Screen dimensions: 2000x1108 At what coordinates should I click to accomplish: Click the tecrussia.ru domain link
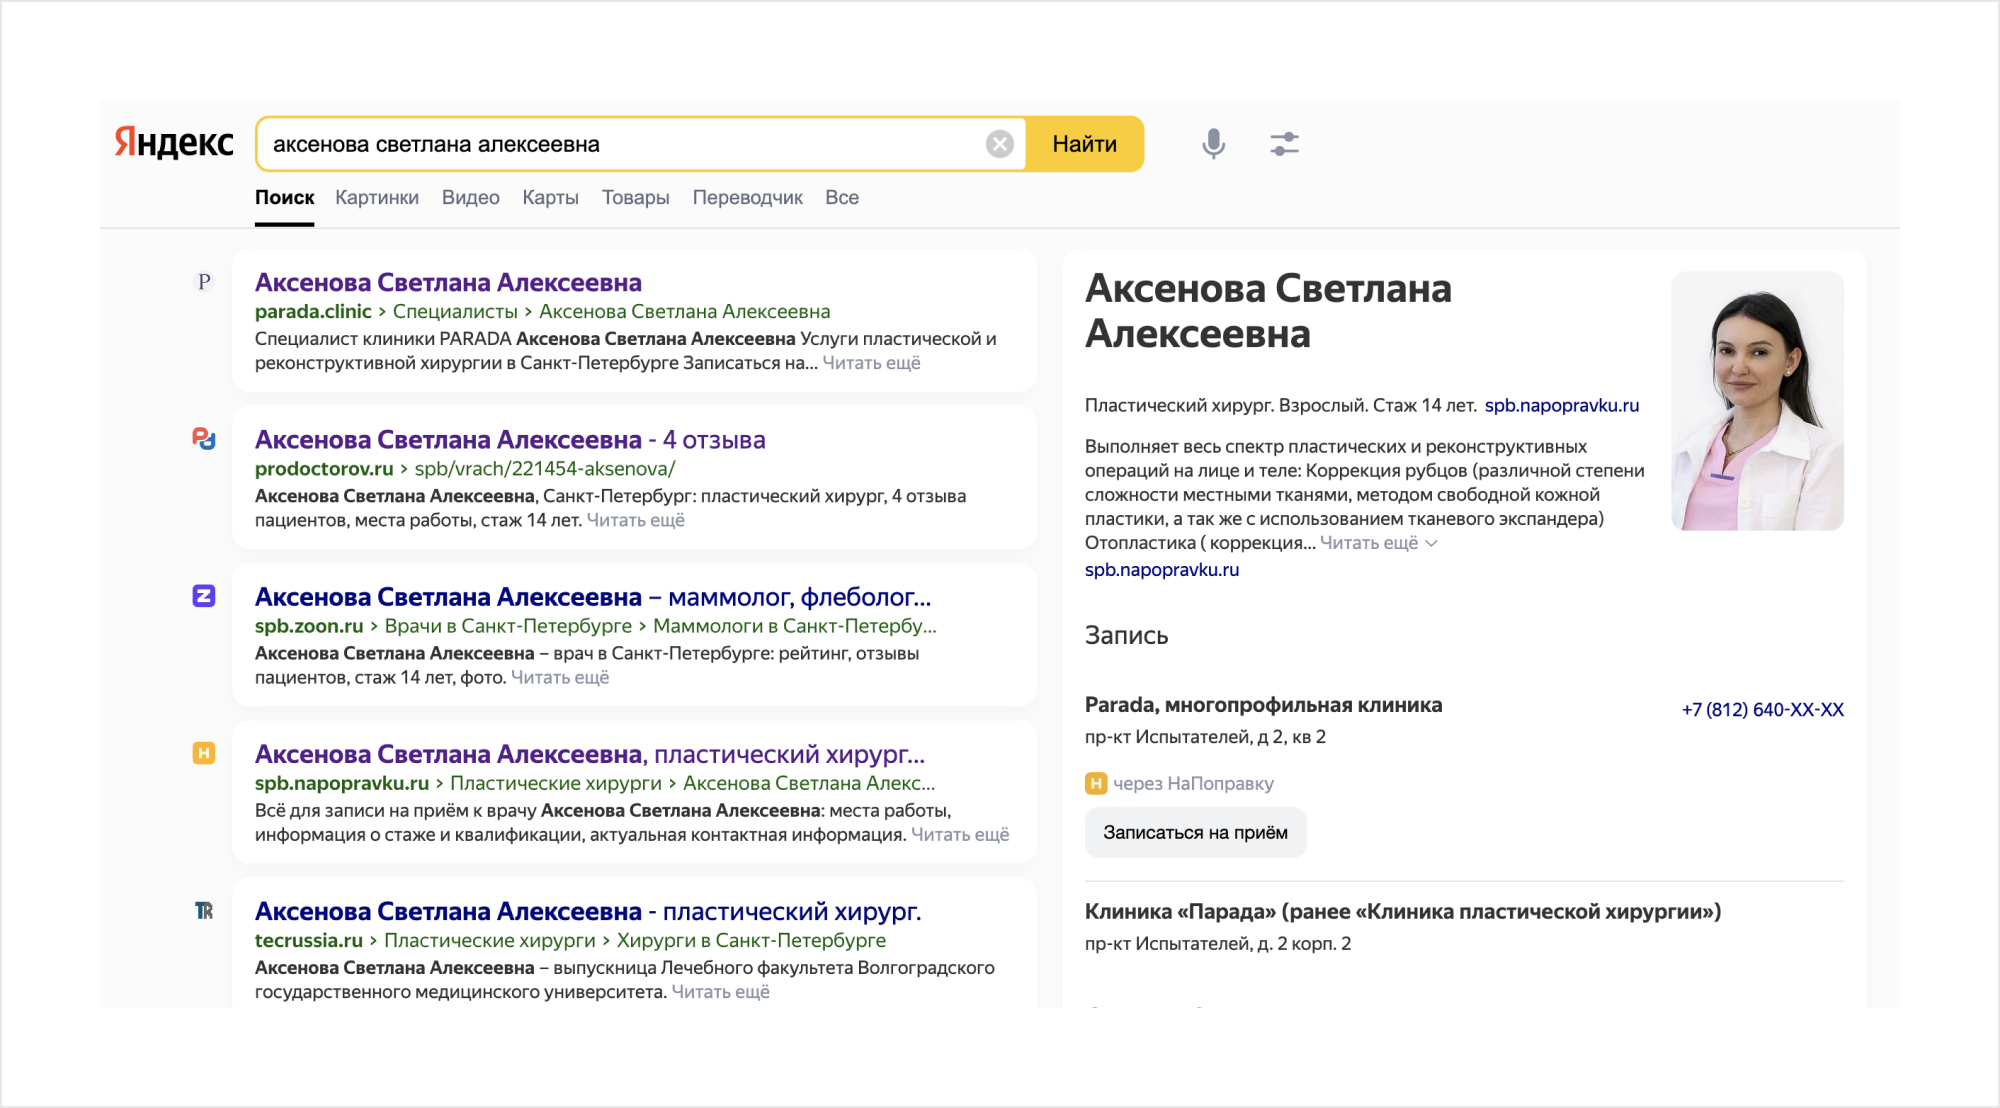(309, 939)
